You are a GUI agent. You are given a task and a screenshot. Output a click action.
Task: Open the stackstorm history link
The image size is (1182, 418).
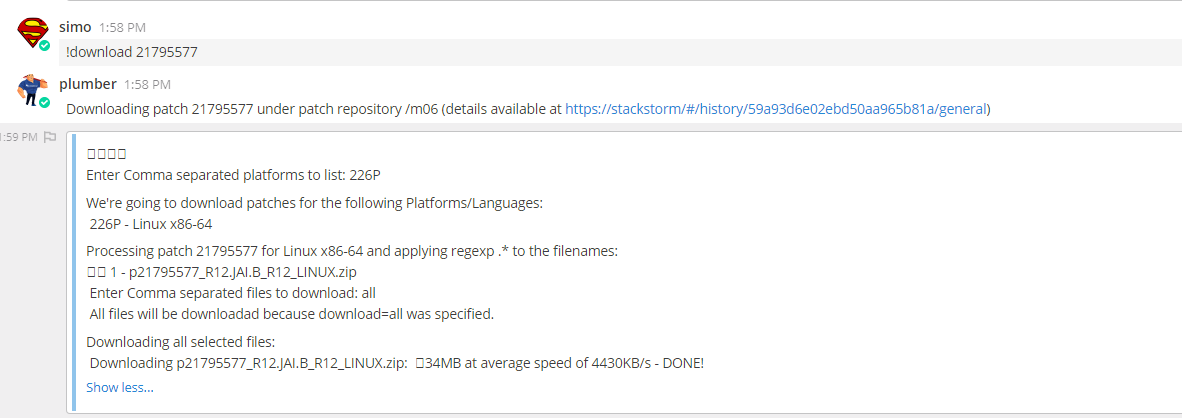776,109
